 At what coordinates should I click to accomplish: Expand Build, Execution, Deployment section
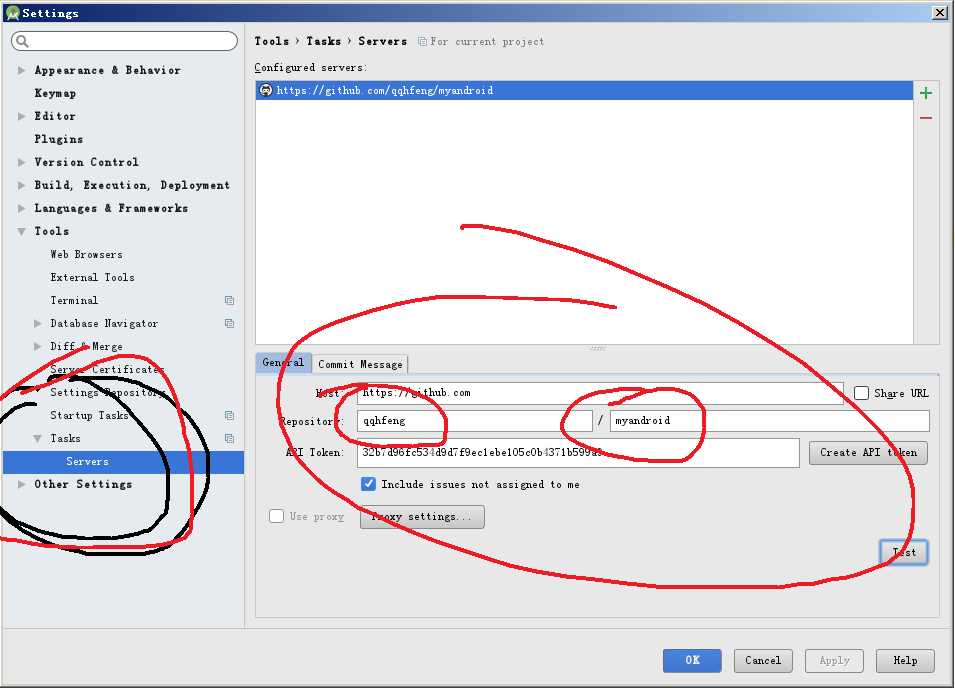point(22,185)
